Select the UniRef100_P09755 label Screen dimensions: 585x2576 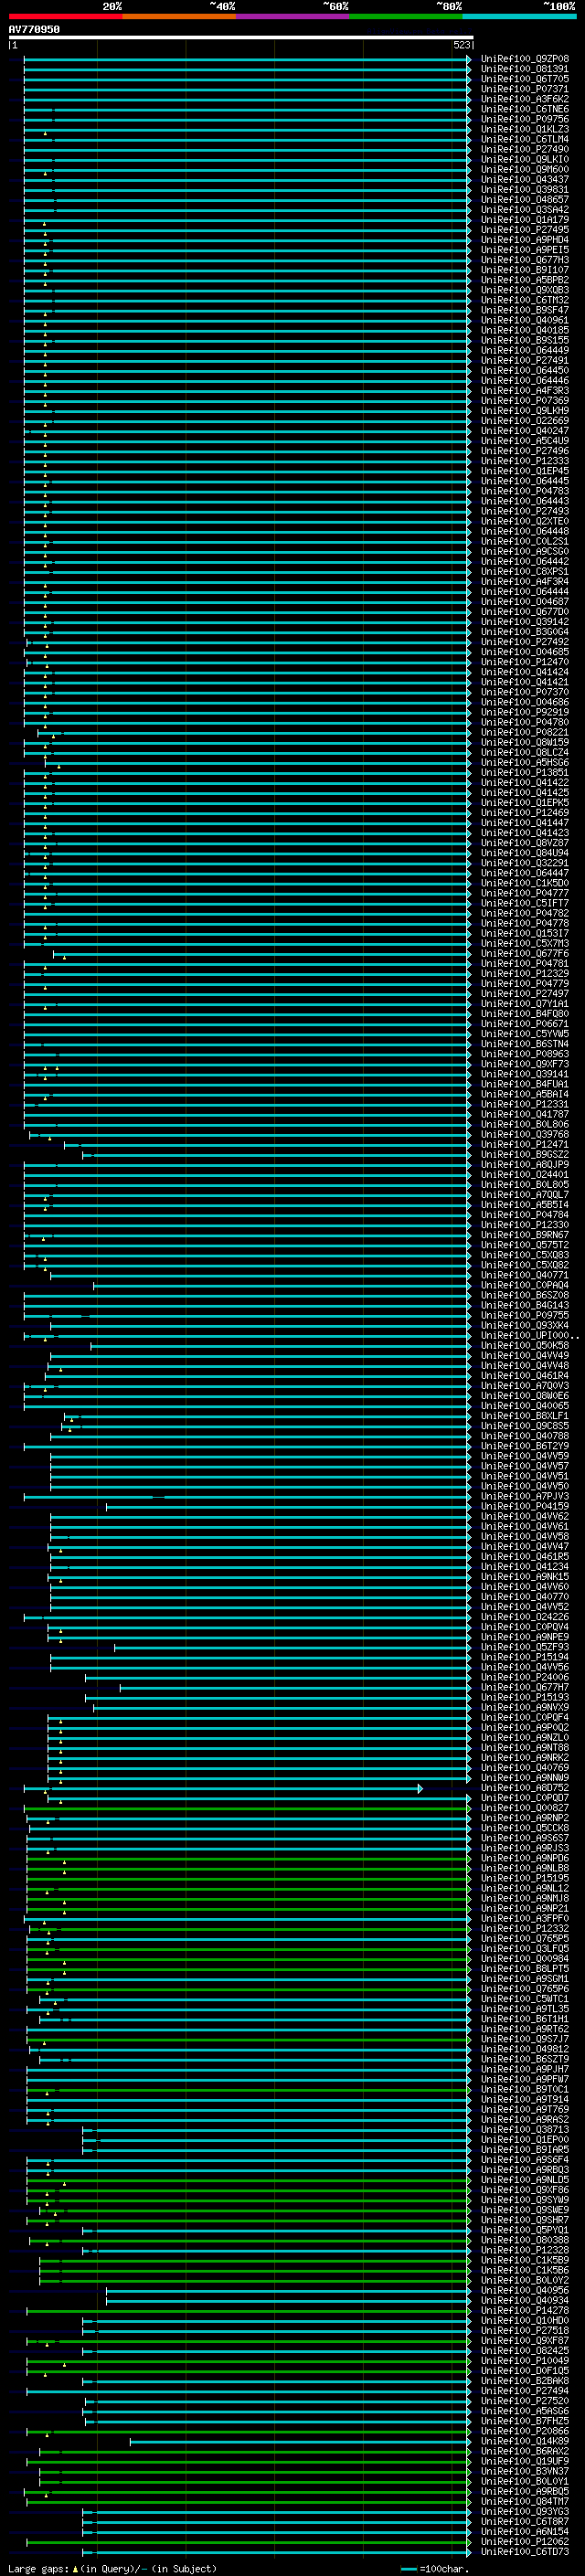(x=525, y=1315)
